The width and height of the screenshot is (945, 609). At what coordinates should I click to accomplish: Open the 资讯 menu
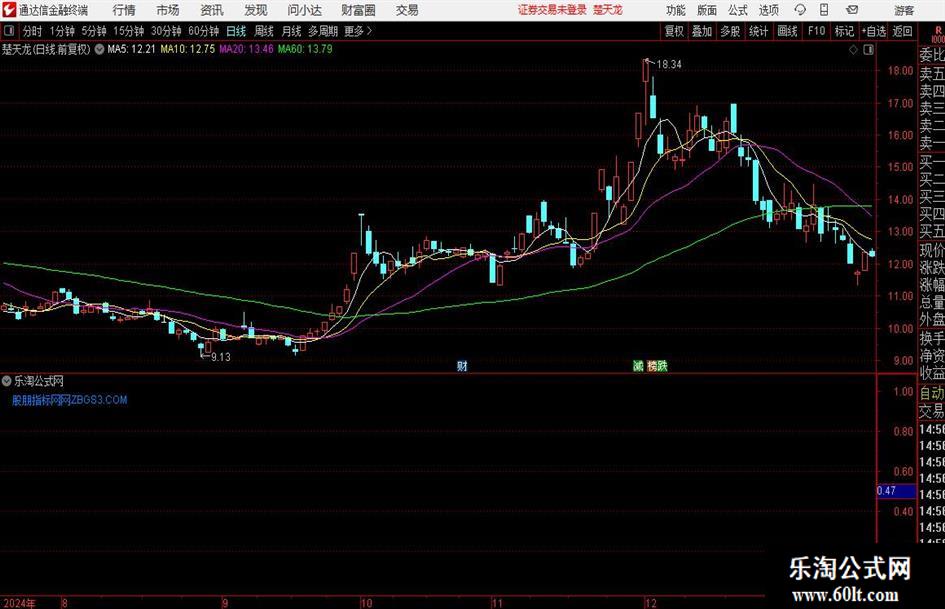pos(212,10)
